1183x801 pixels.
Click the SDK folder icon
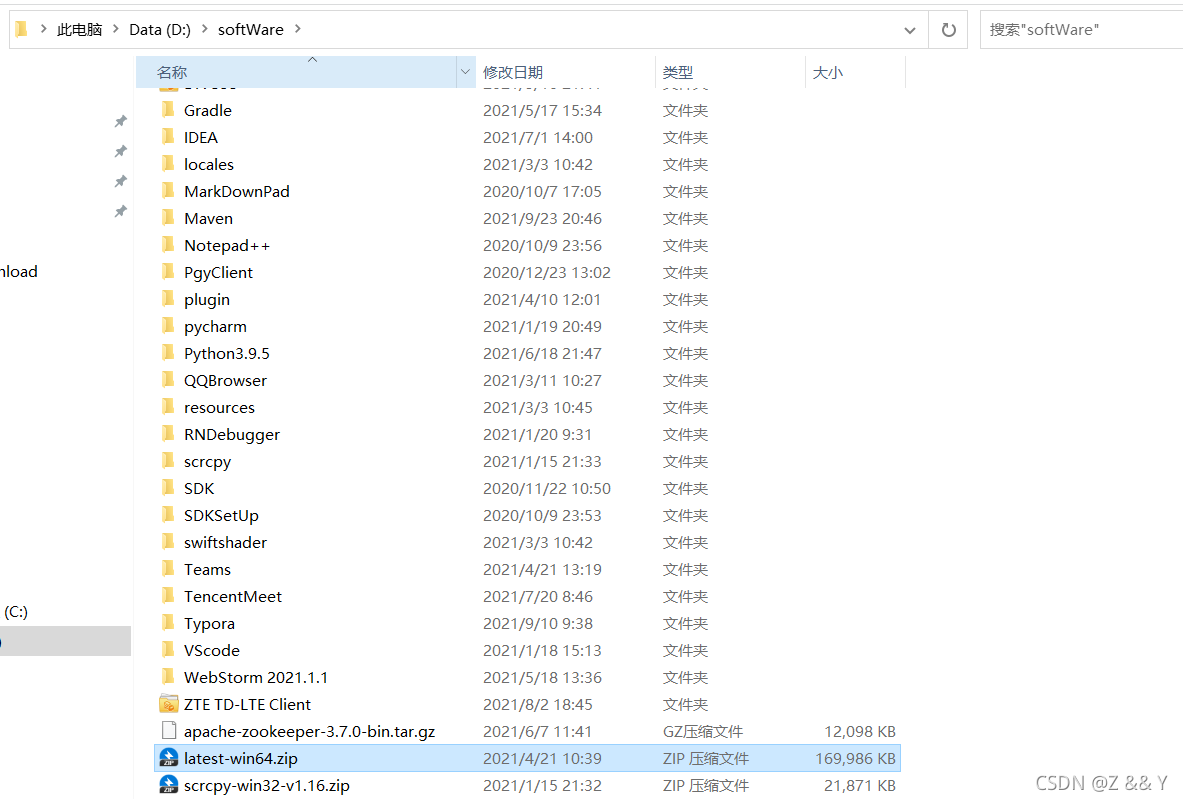click(x=168, y=489)
